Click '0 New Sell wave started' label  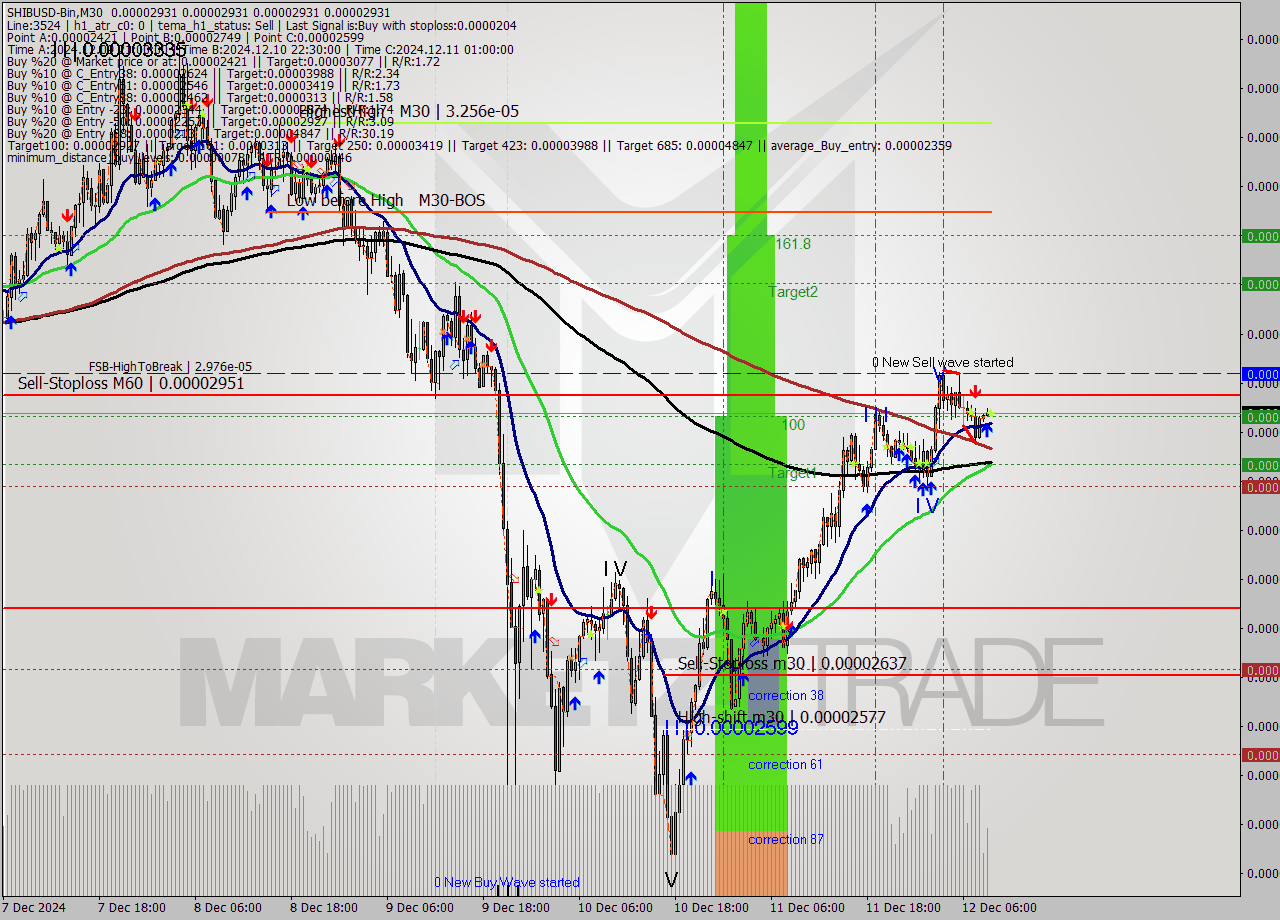(x=942, y=362)
